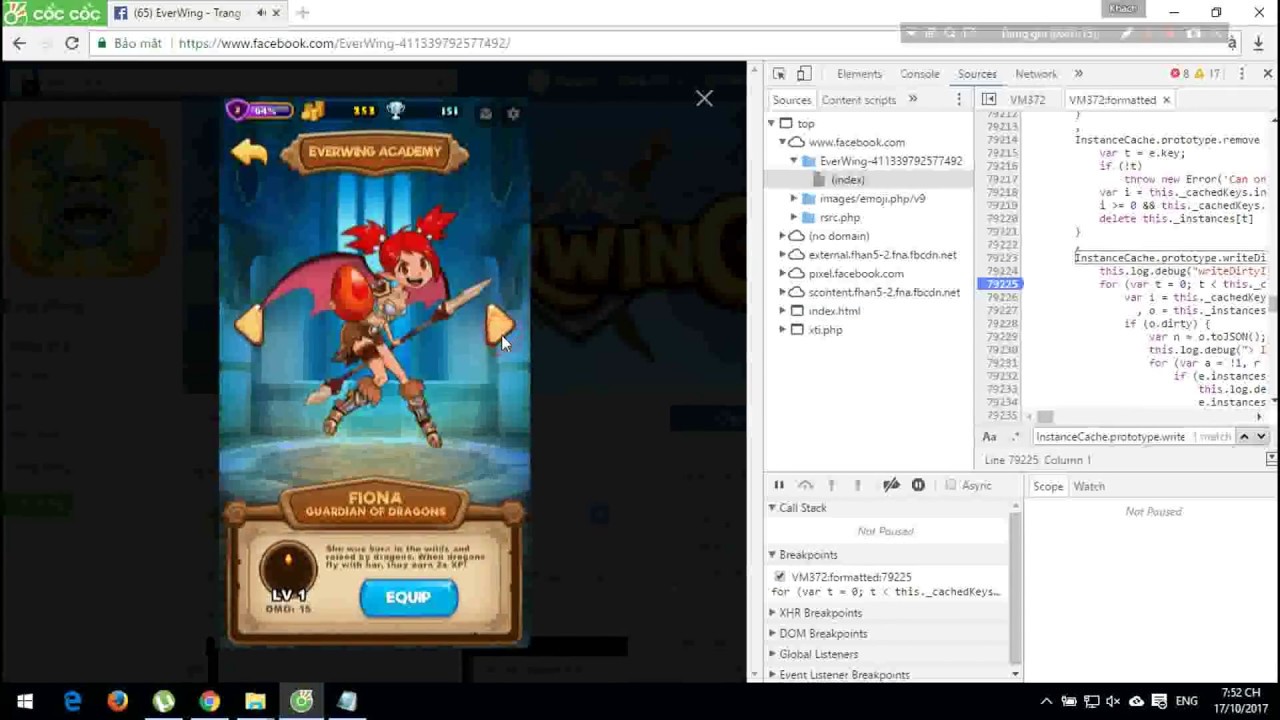Screen dimensions: 1280x720
Task: Step into next function call
Action: [x=831, y=485]
